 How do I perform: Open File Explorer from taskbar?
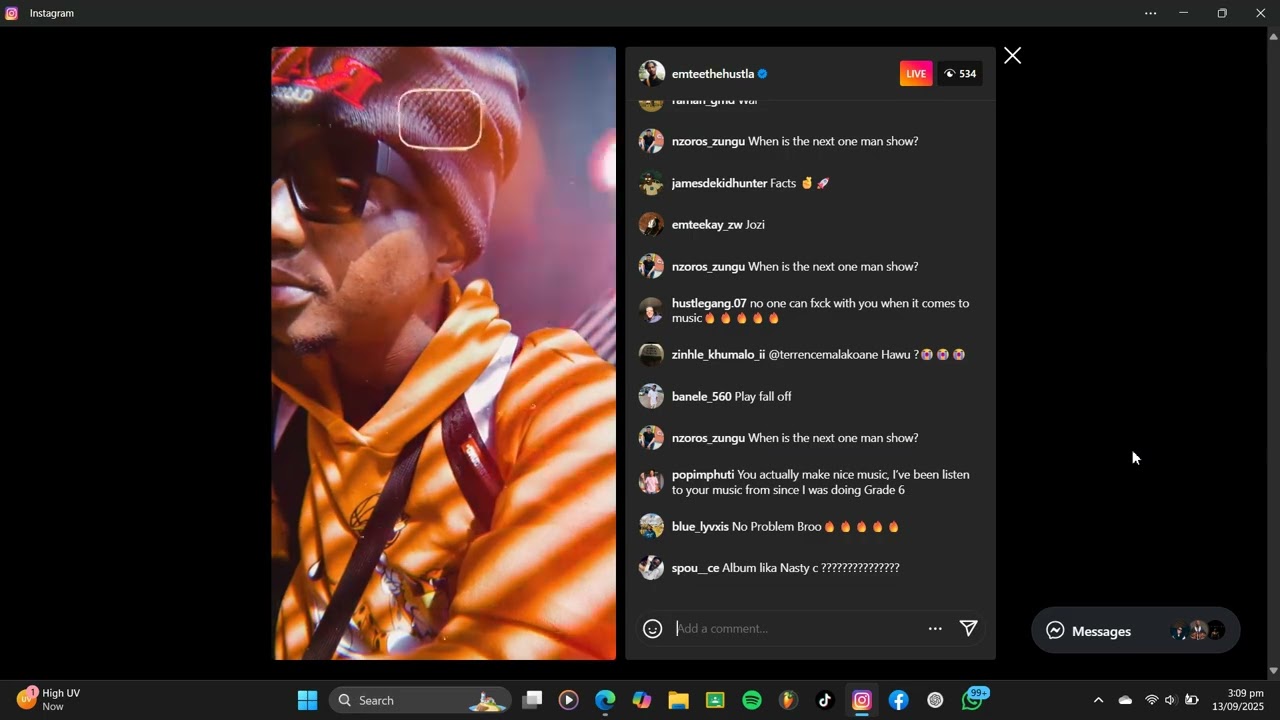pyautogui.click(x=679, y=700)
